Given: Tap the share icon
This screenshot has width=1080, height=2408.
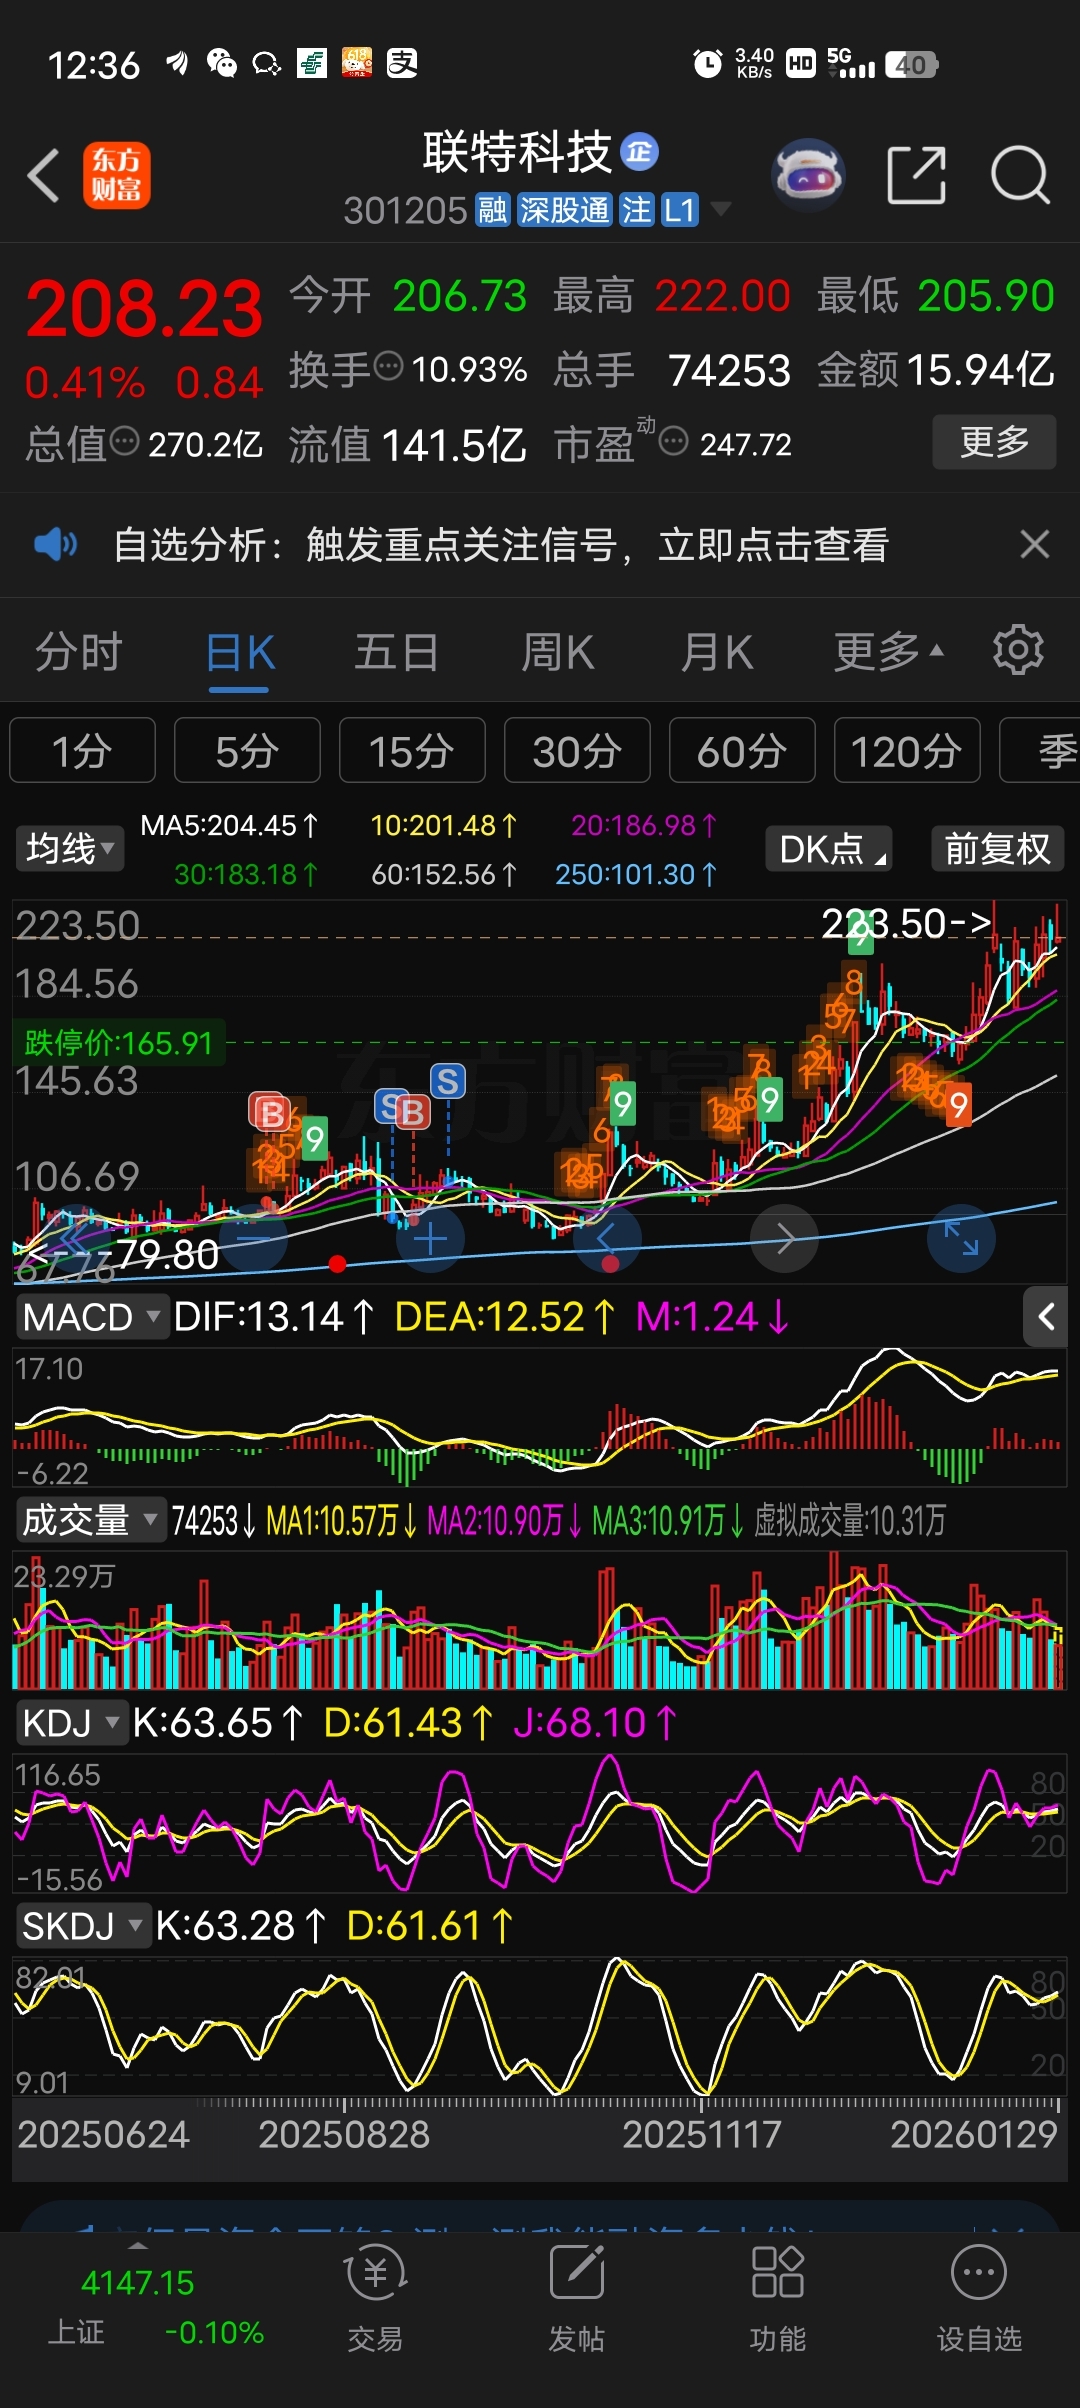Looking at the screenshot, I should 916,176.
